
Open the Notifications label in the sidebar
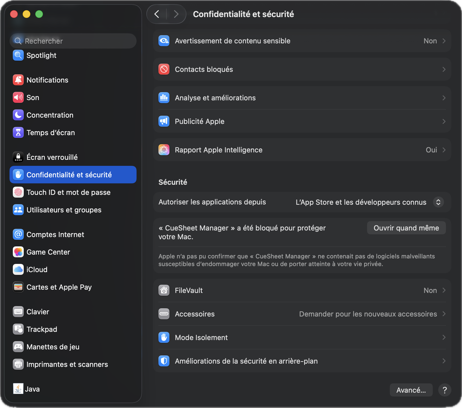[47, 80]
